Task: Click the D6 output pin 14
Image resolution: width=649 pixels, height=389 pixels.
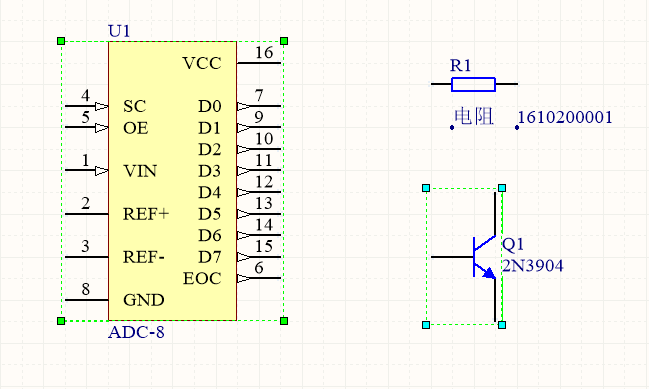Action: point(259,235)
